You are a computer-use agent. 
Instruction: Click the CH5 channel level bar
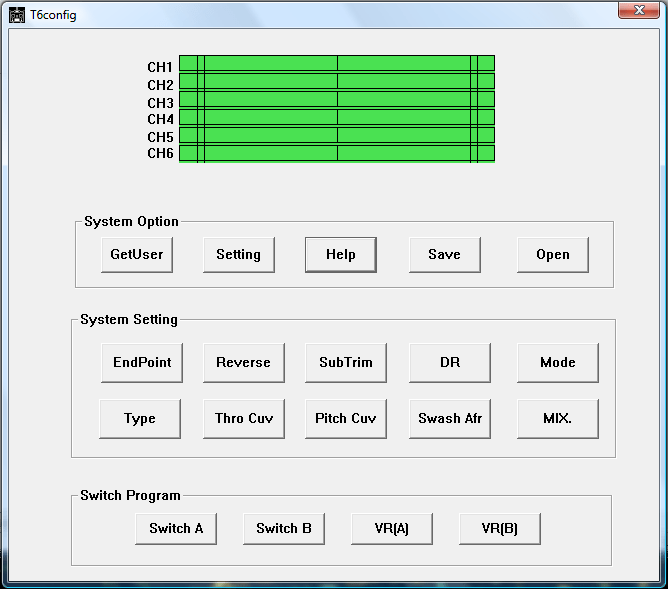337,135
